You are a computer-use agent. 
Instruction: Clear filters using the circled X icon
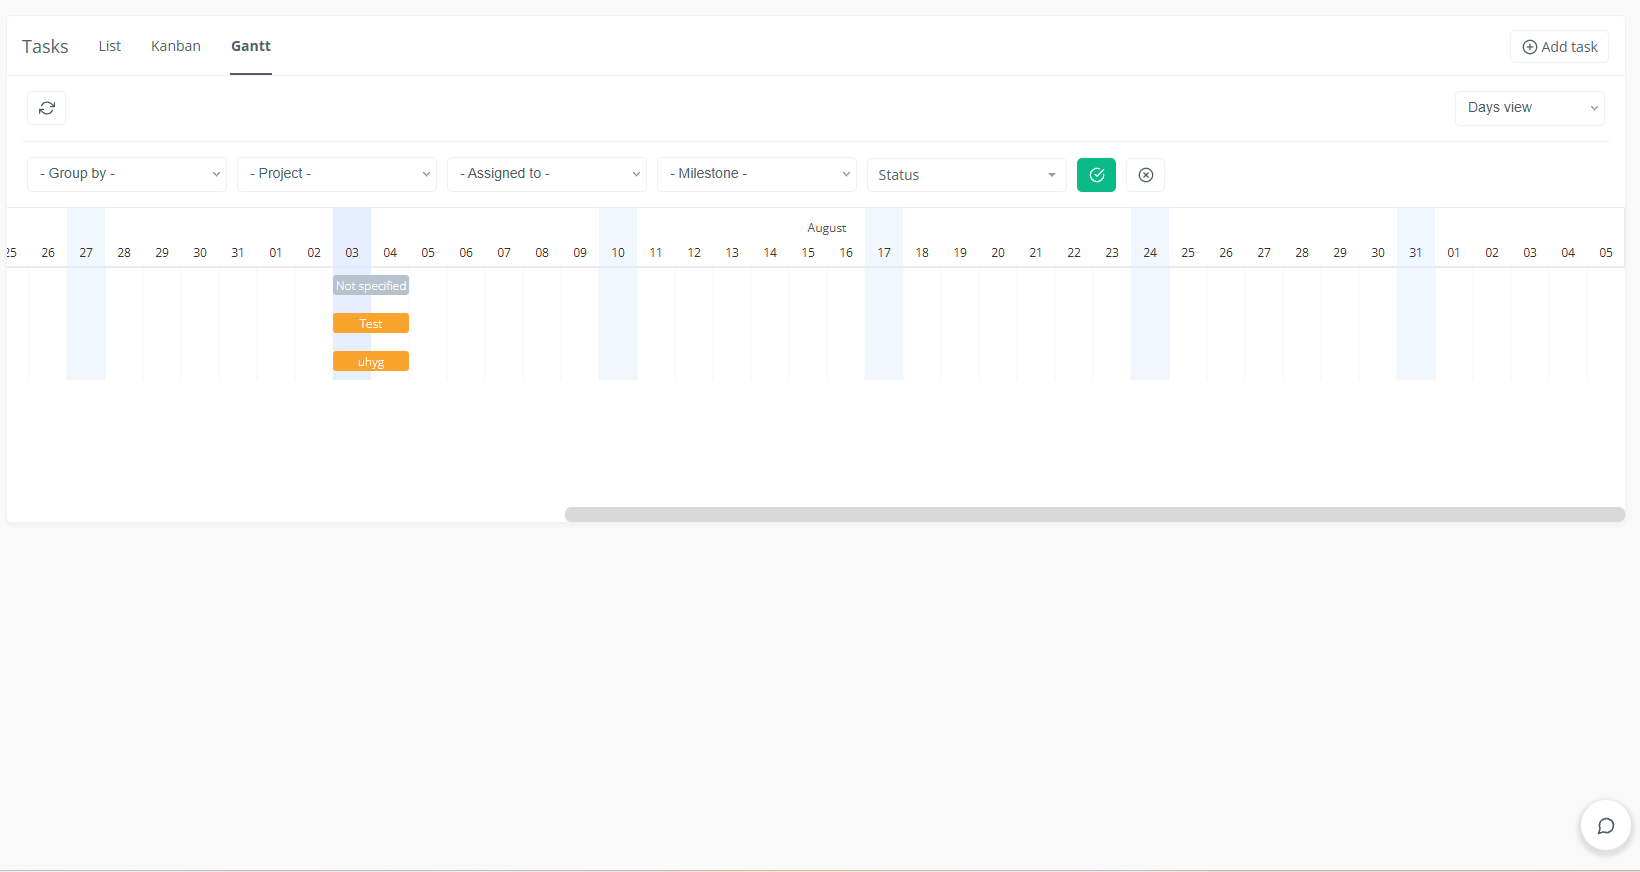(x=1146, y=175)
